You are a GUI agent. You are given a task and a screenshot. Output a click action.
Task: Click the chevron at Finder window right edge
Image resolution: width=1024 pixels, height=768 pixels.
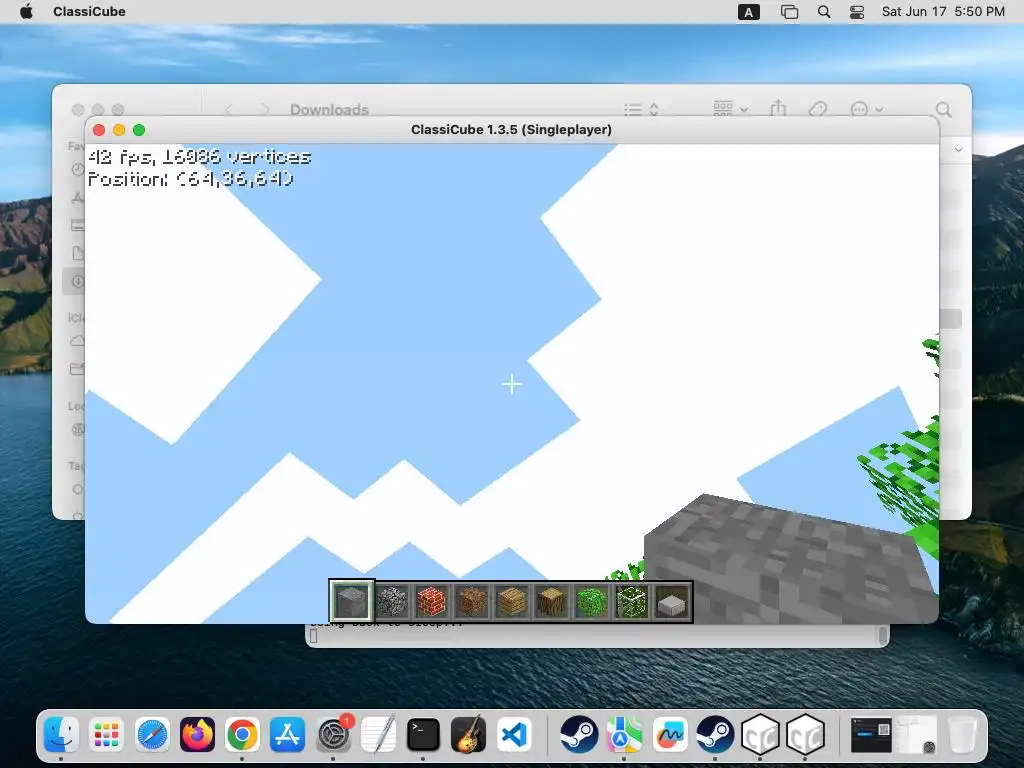click(x=958, y=150)
